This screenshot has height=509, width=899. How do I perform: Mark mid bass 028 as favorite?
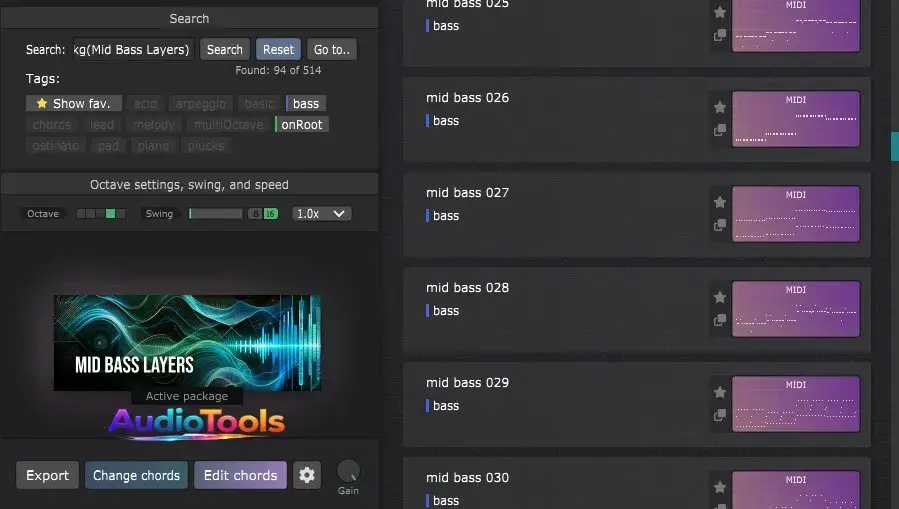tap(720, 297)
